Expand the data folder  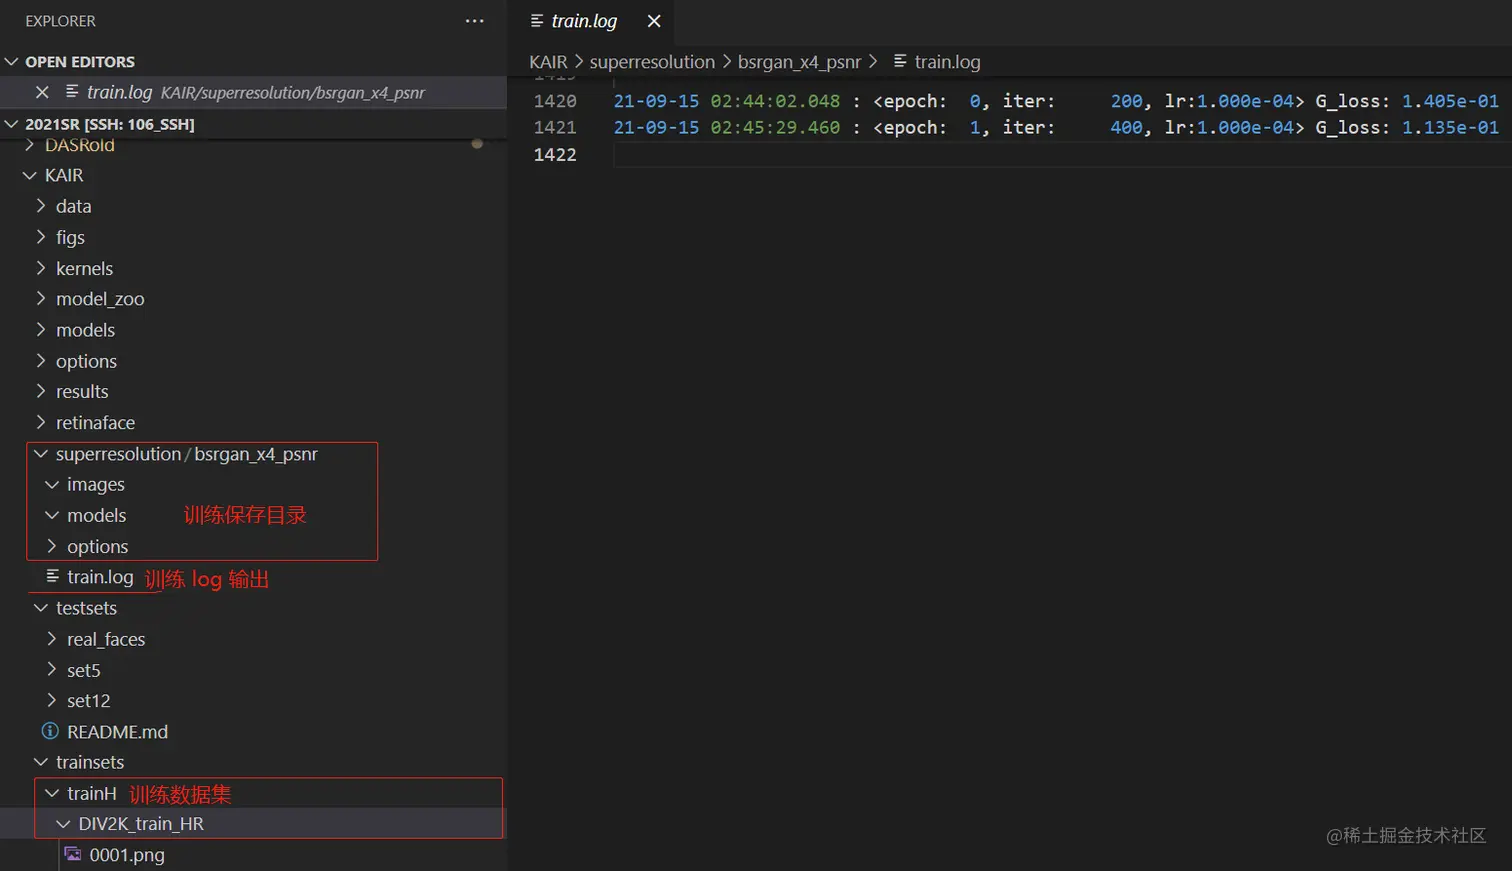pos(41,206)
